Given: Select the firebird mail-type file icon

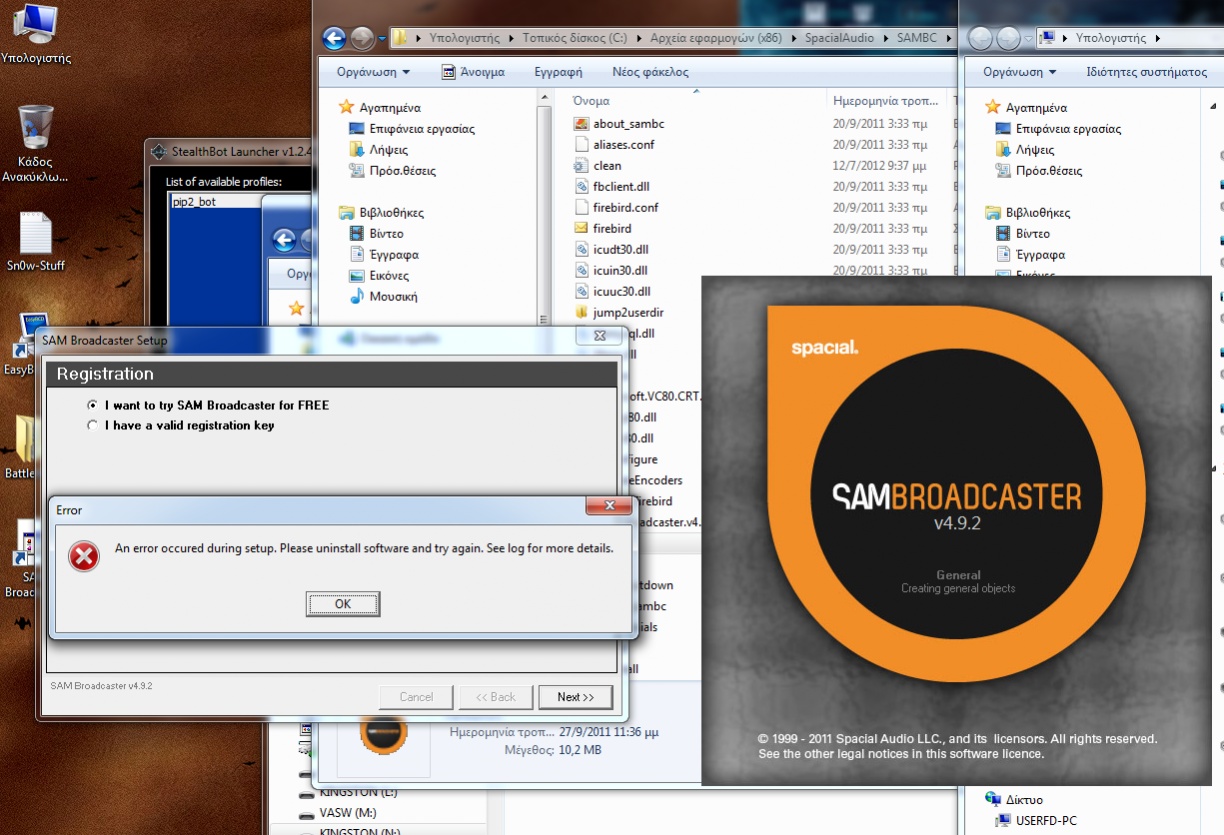Looking at the screenshot, I should click(x=583, y=229).
